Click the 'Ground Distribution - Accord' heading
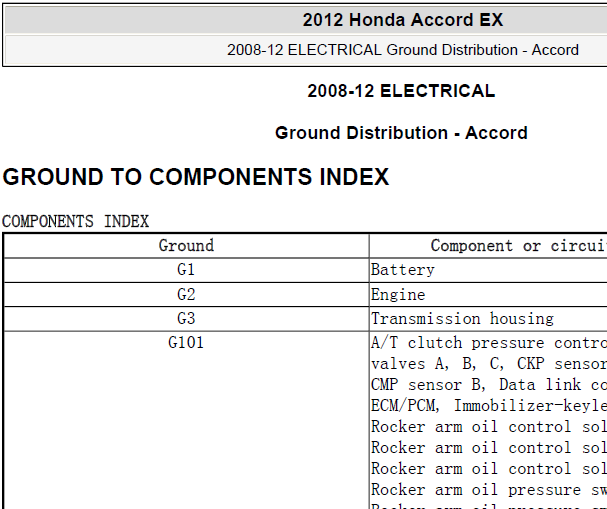The width and height of the screenshot is (607, 509). pyautogui.click(x=401, y=133)
